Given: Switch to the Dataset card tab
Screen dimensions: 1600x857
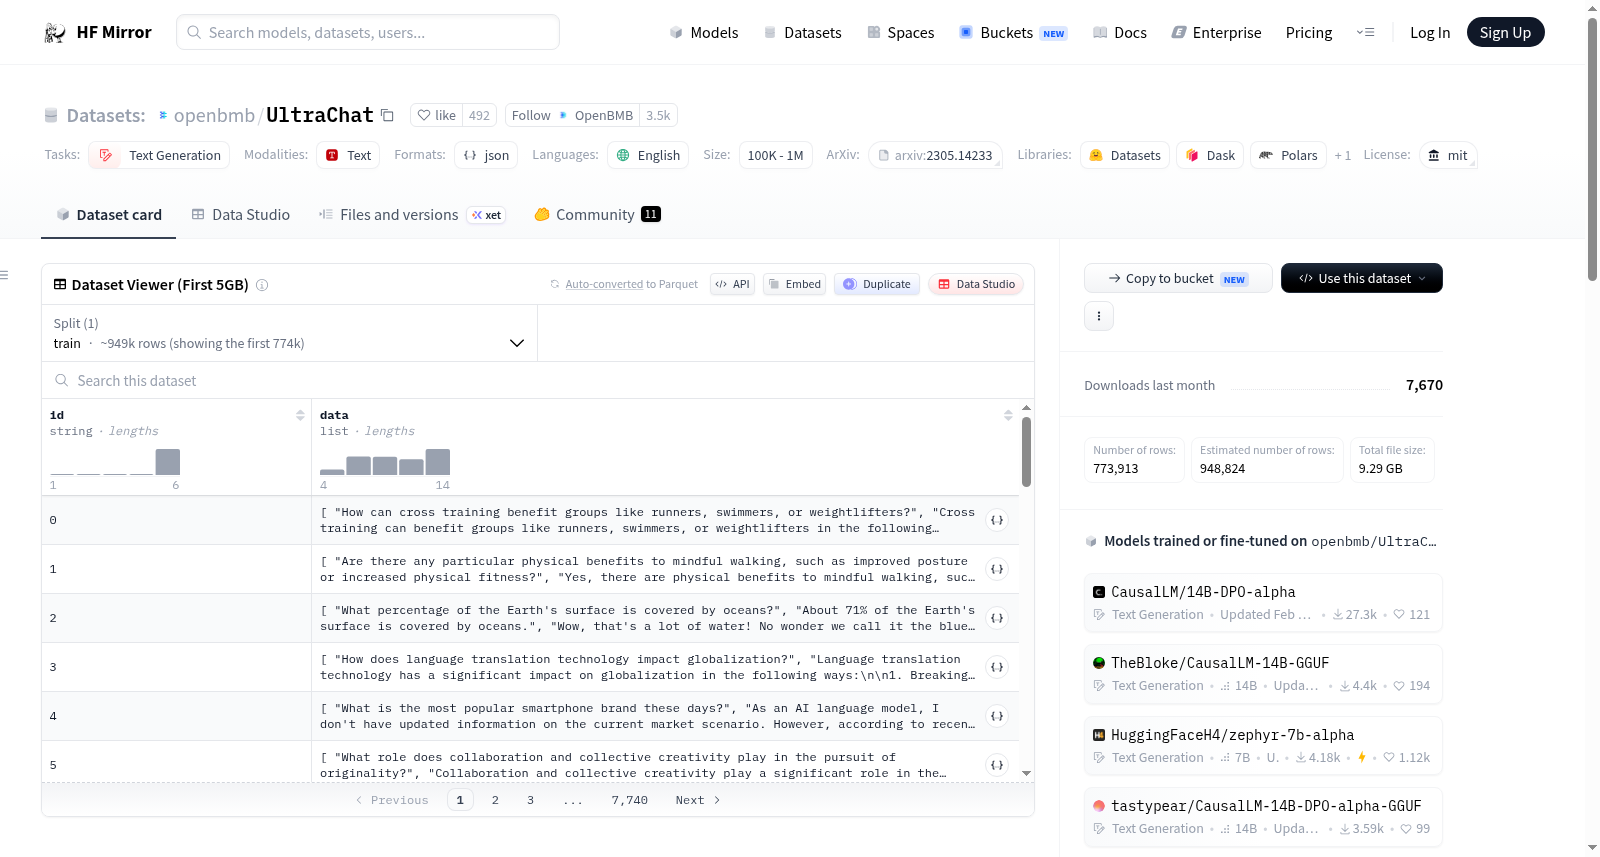Looking at the screenshot, I should tap(108, 215).
